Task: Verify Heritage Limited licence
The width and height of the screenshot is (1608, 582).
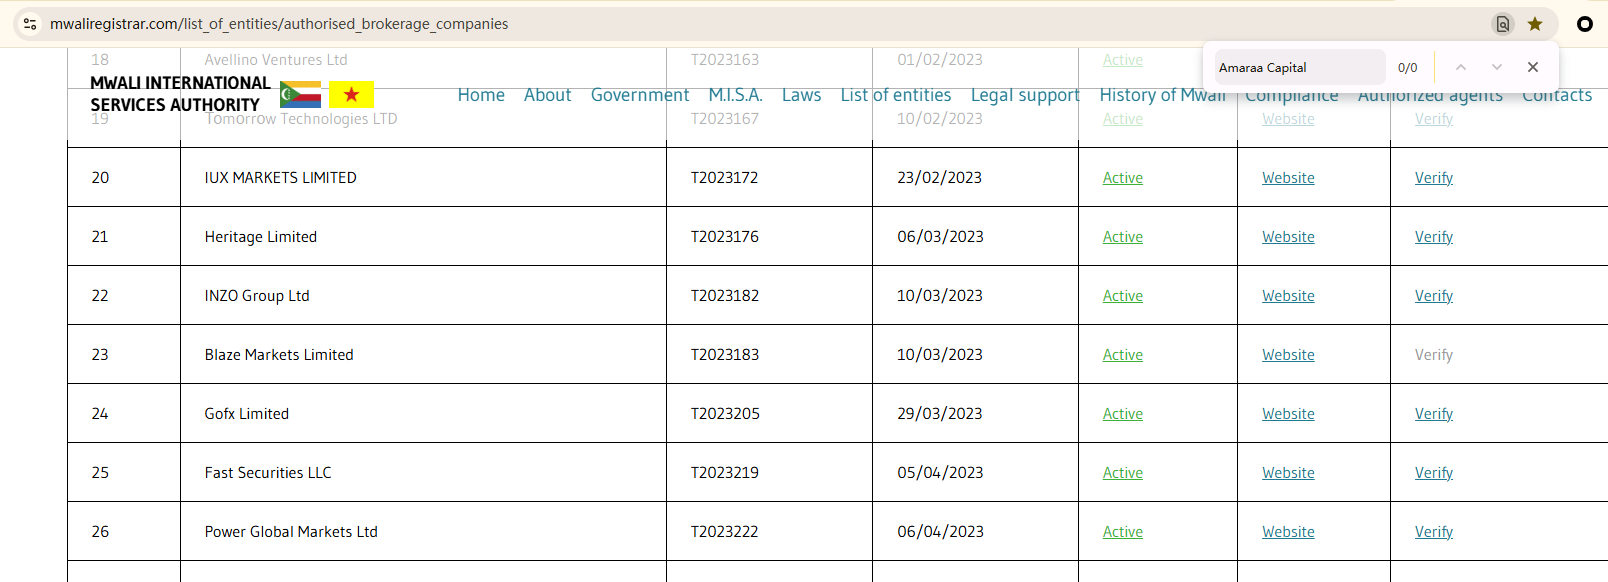Action: pyautogui.click(x=1433, y=237)
